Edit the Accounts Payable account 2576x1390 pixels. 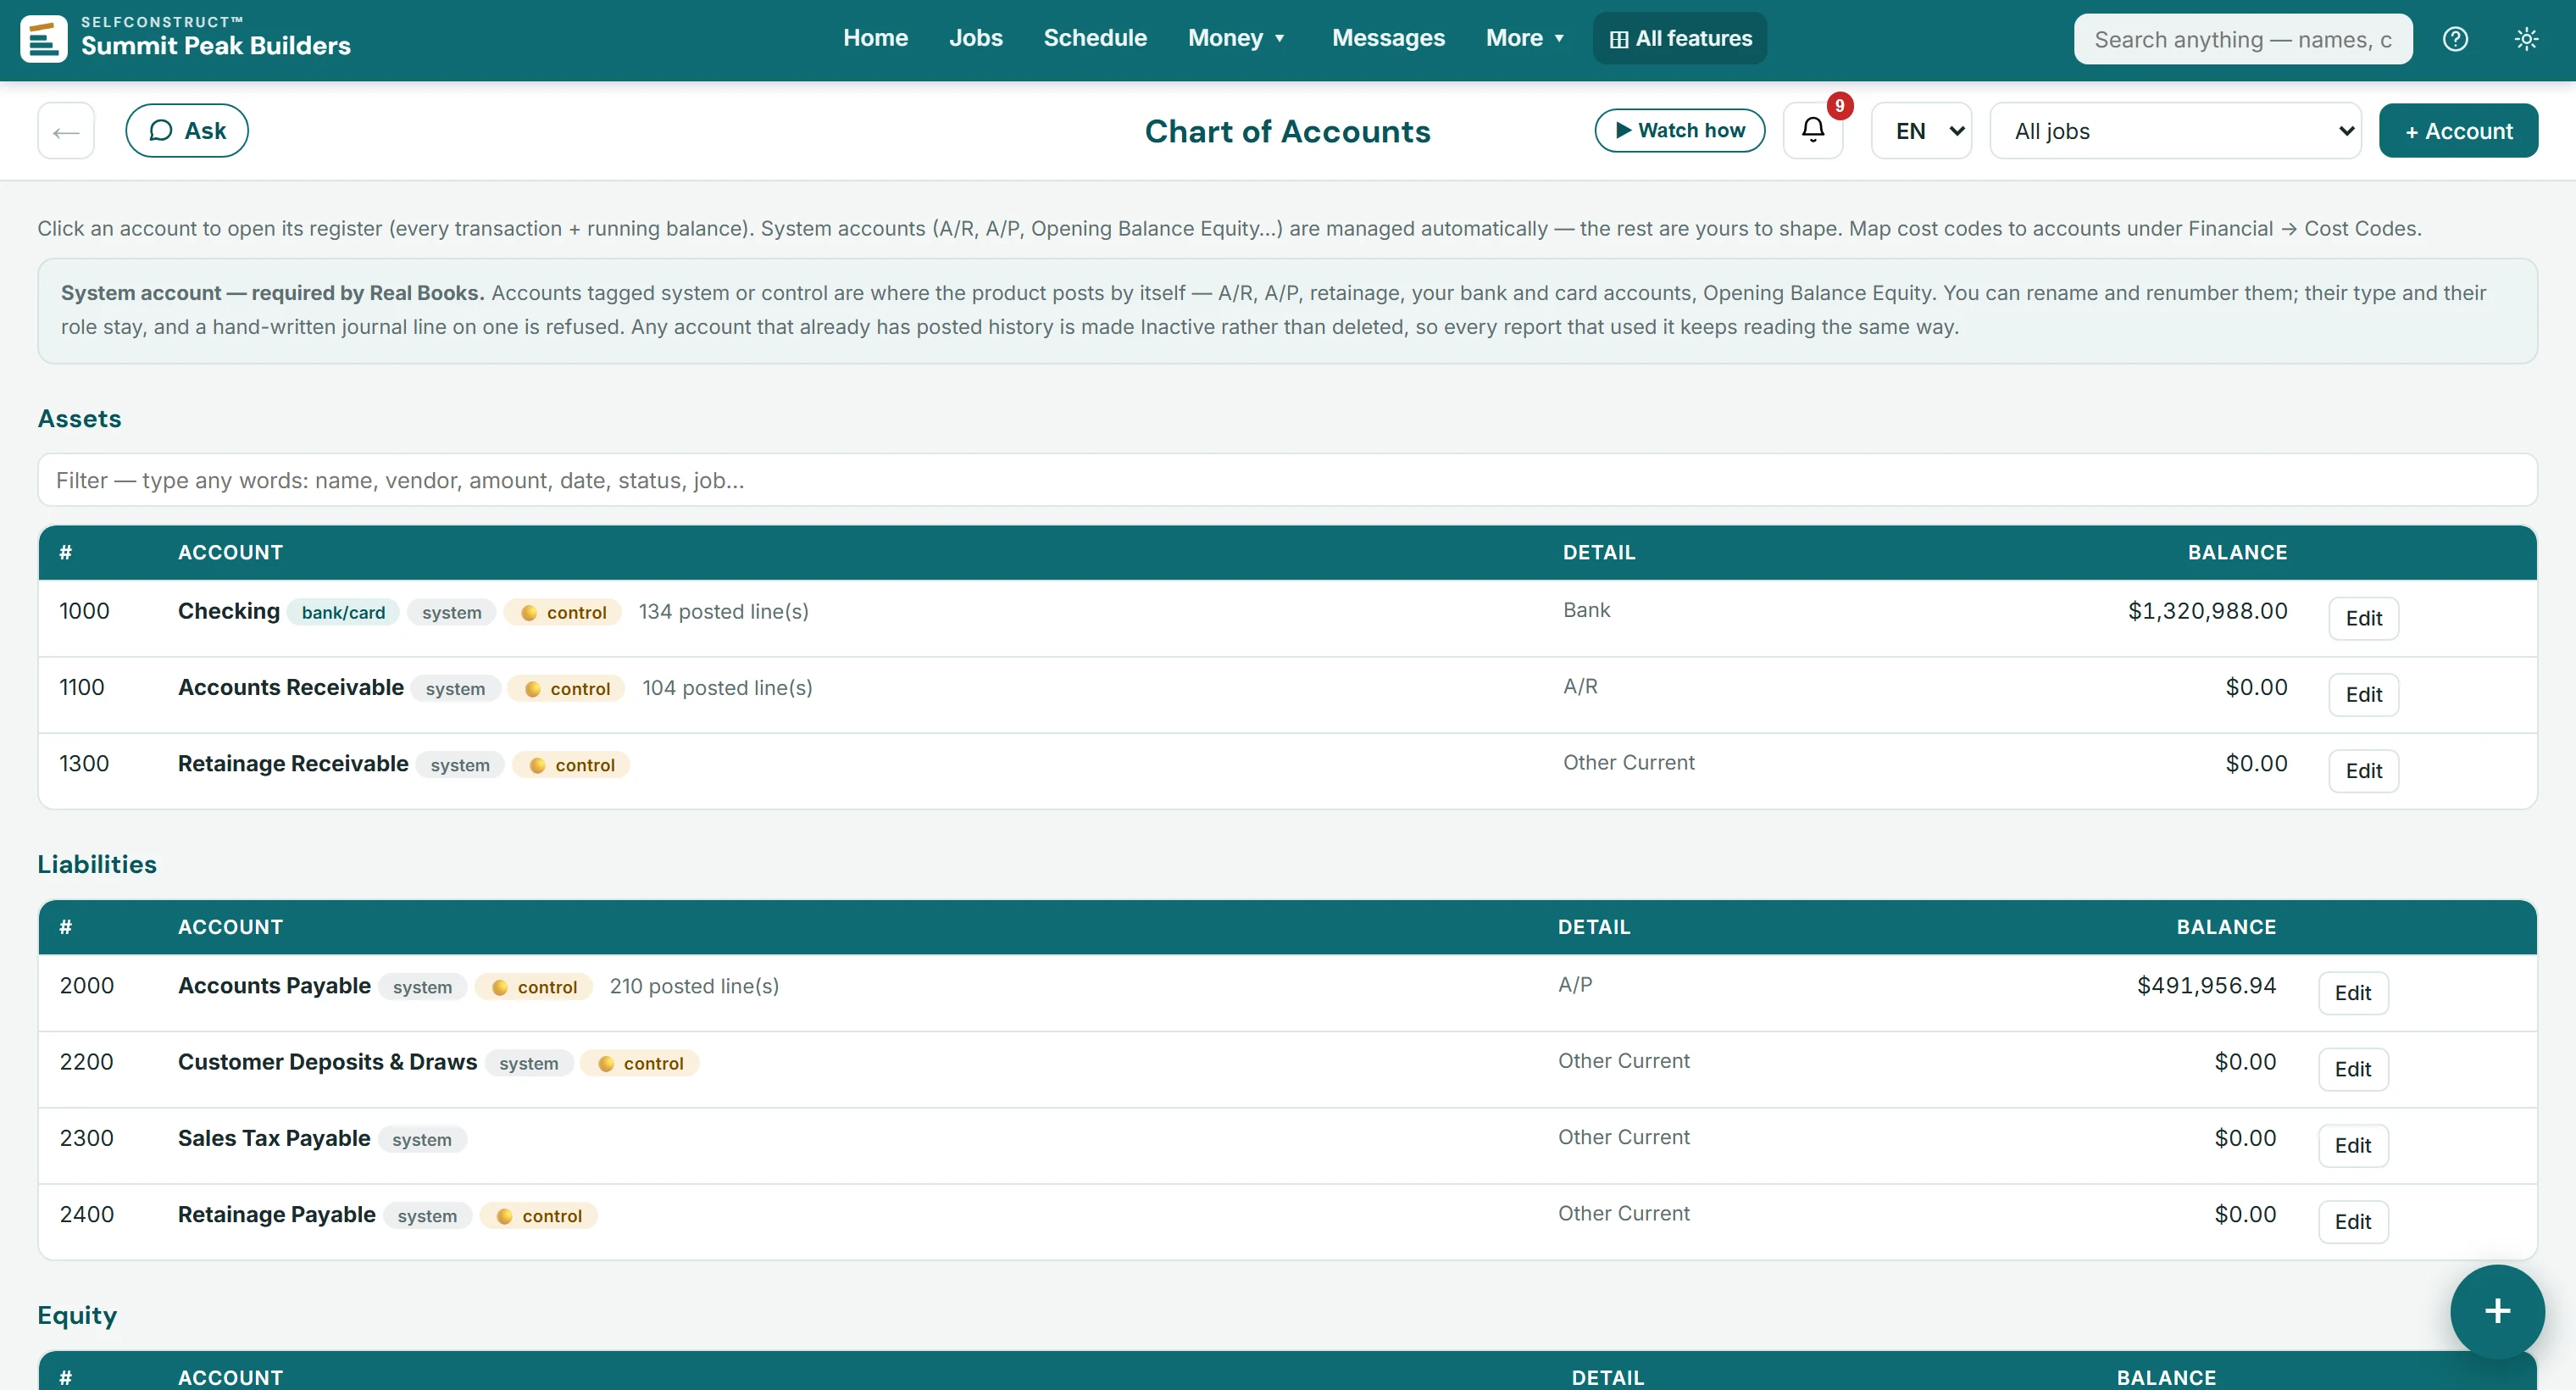(x=2353, y=992)
